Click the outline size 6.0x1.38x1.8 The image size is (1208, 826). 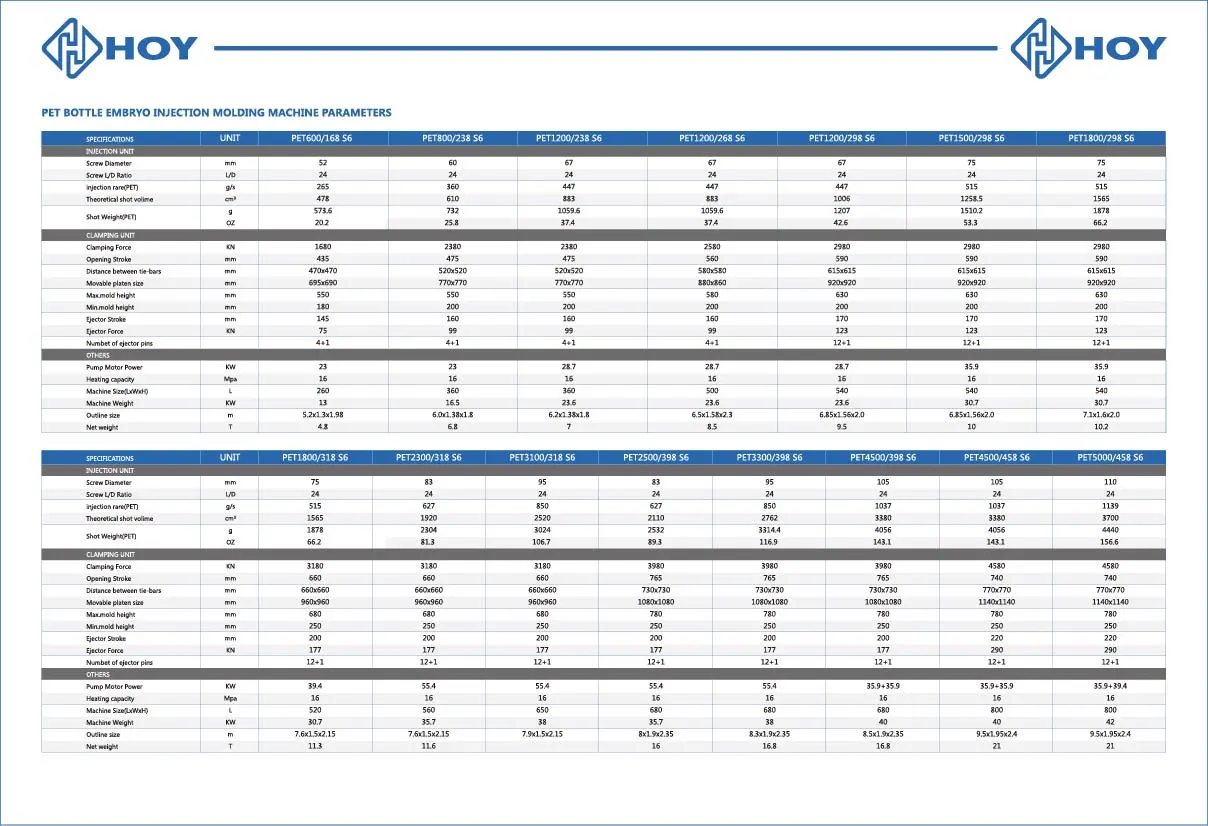(x=453, y=415)
